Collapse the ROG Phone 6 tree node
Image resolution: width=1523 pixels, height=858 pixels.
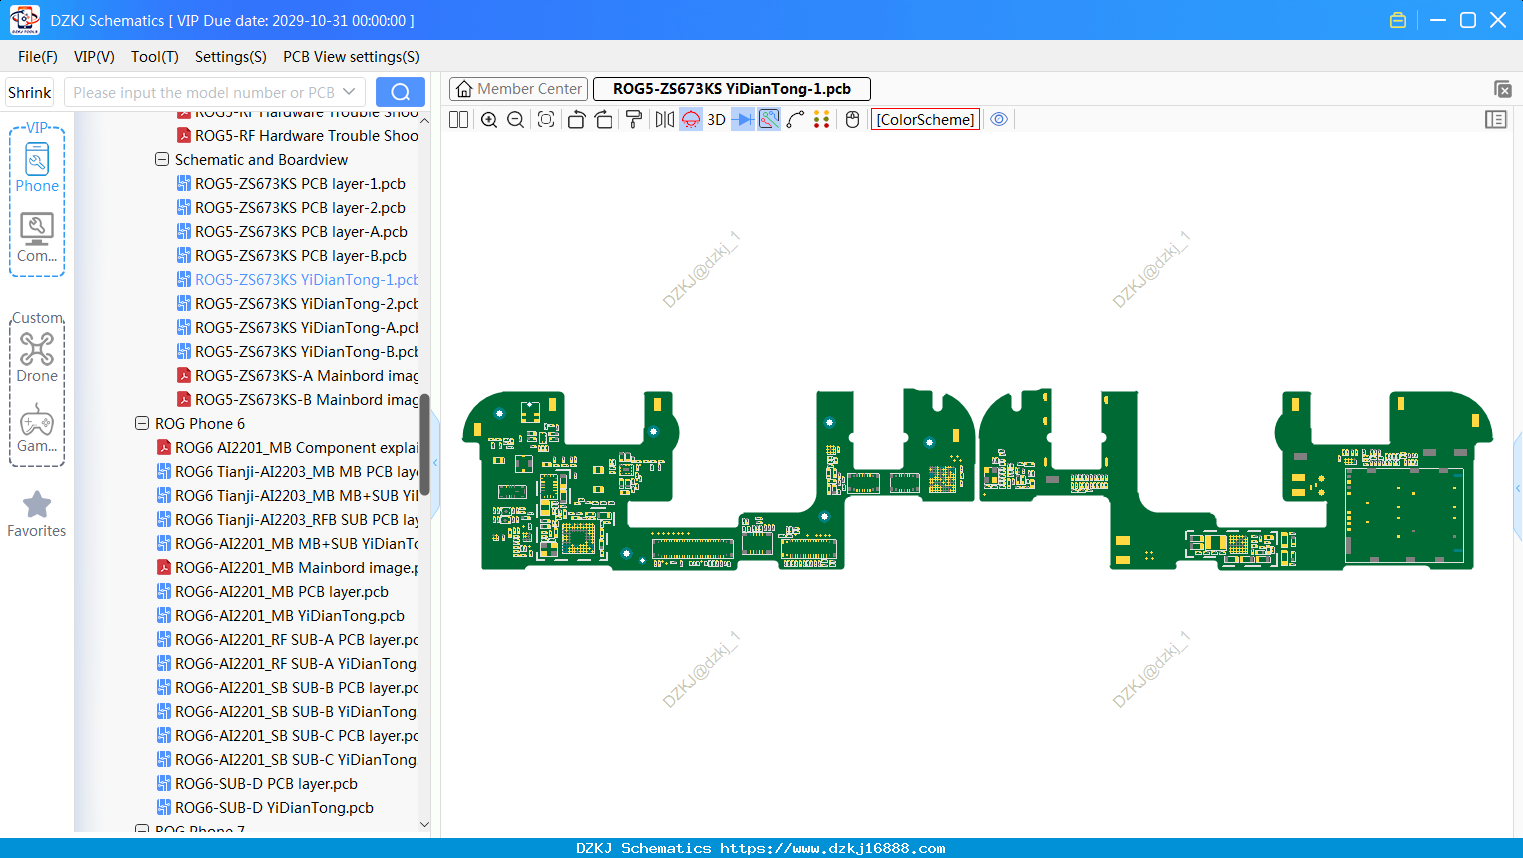point(142,424)
